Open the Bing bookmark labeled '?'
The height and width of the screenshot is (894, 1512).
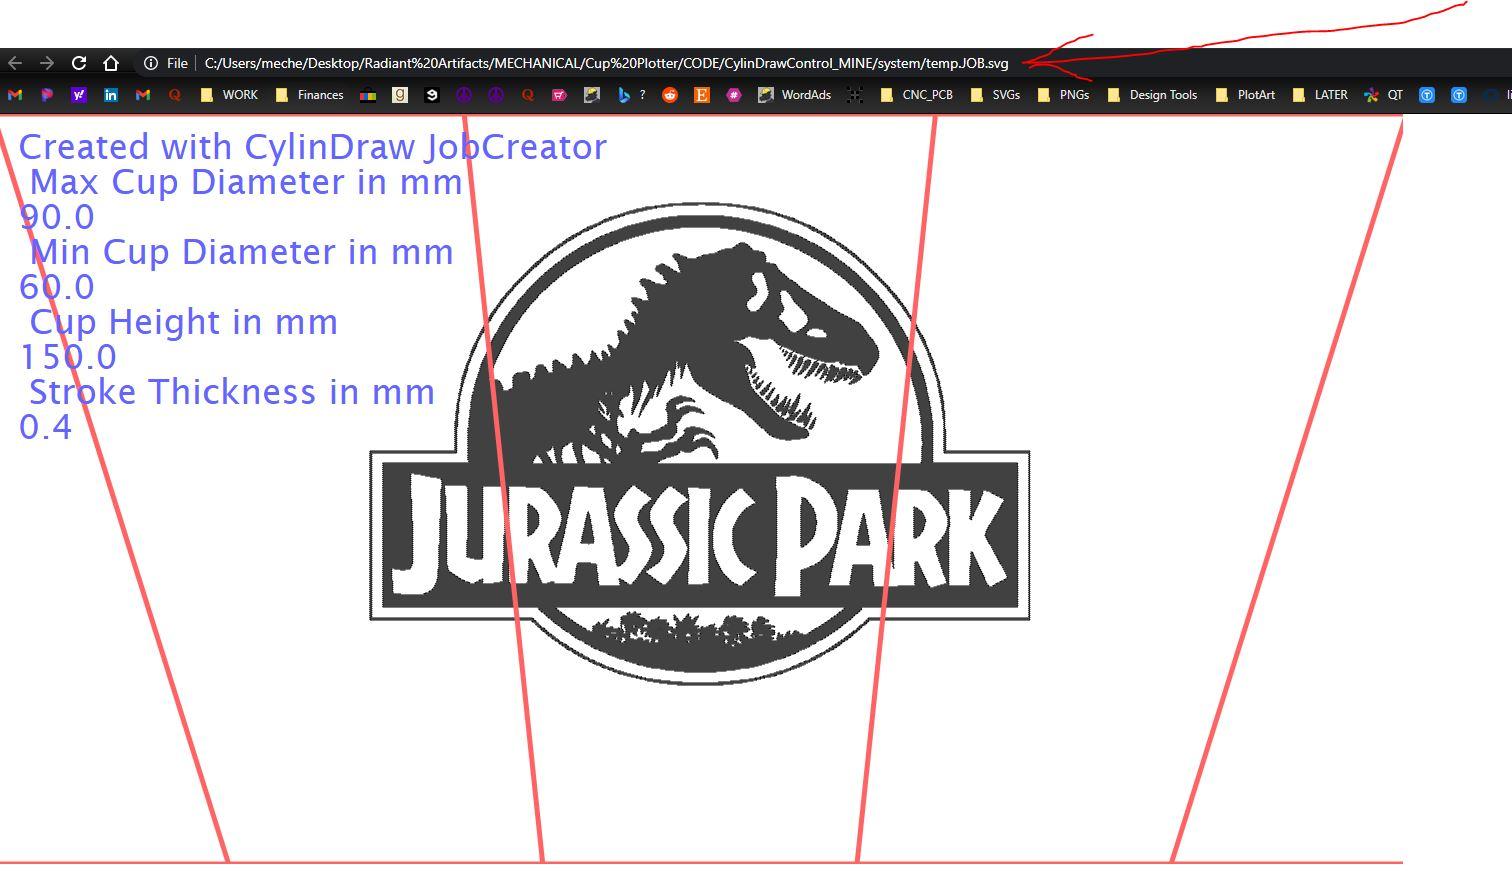pos(631,95)
